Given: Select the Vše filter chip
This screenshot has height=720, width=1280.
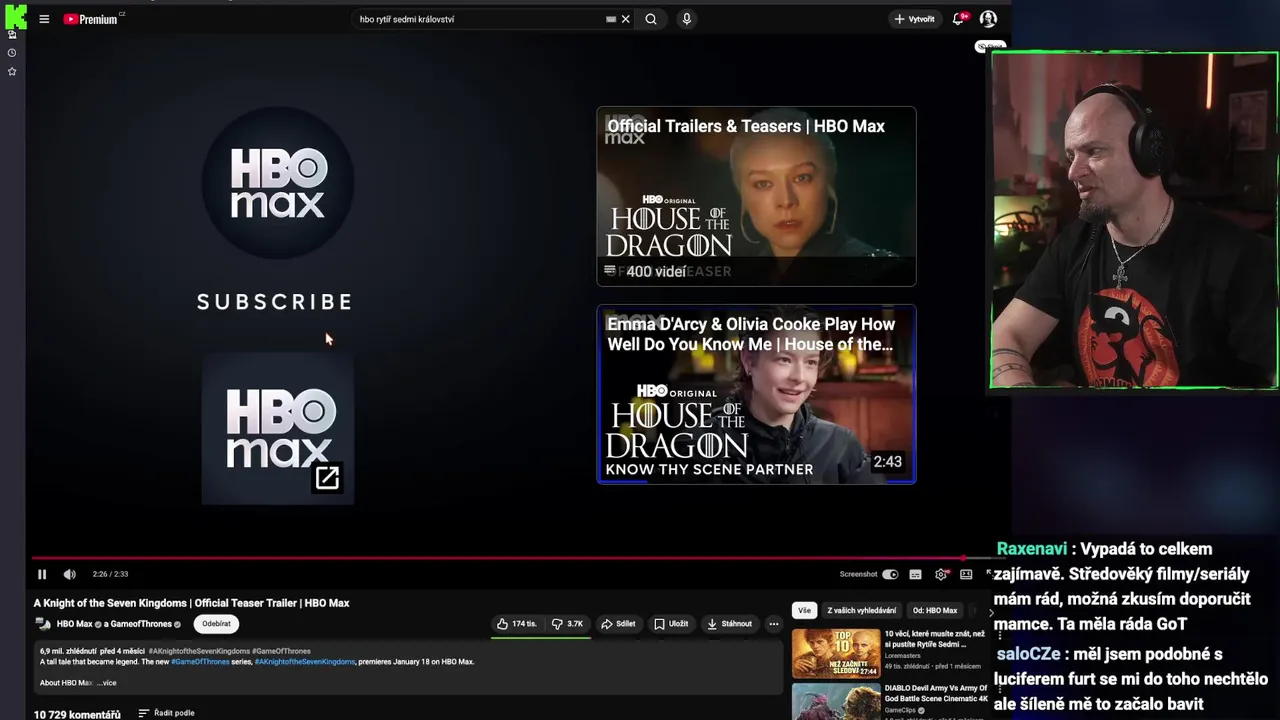Looking at the screenshot, I should pyautogui.click(x=804, y=610).
